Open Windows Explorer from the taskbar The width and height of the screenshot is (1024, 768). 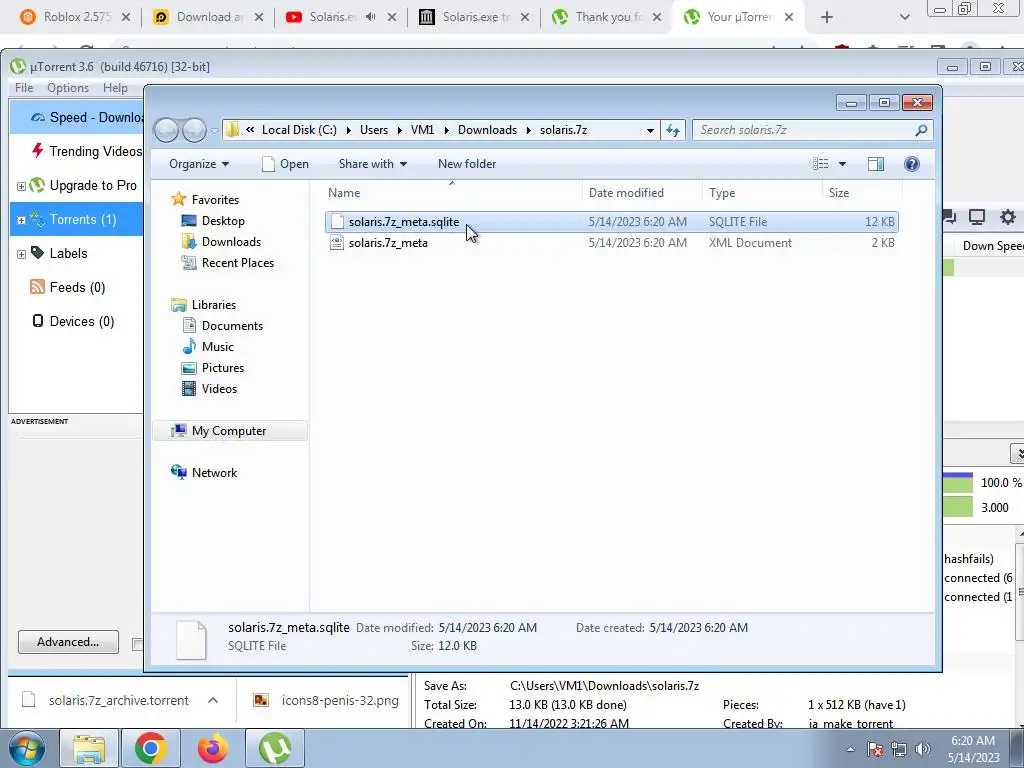coord(89,748)
